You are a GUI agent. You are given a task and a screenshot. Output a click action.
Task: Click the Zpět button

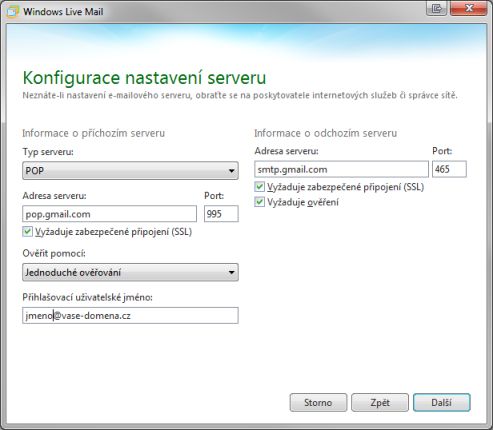[380, 403]
